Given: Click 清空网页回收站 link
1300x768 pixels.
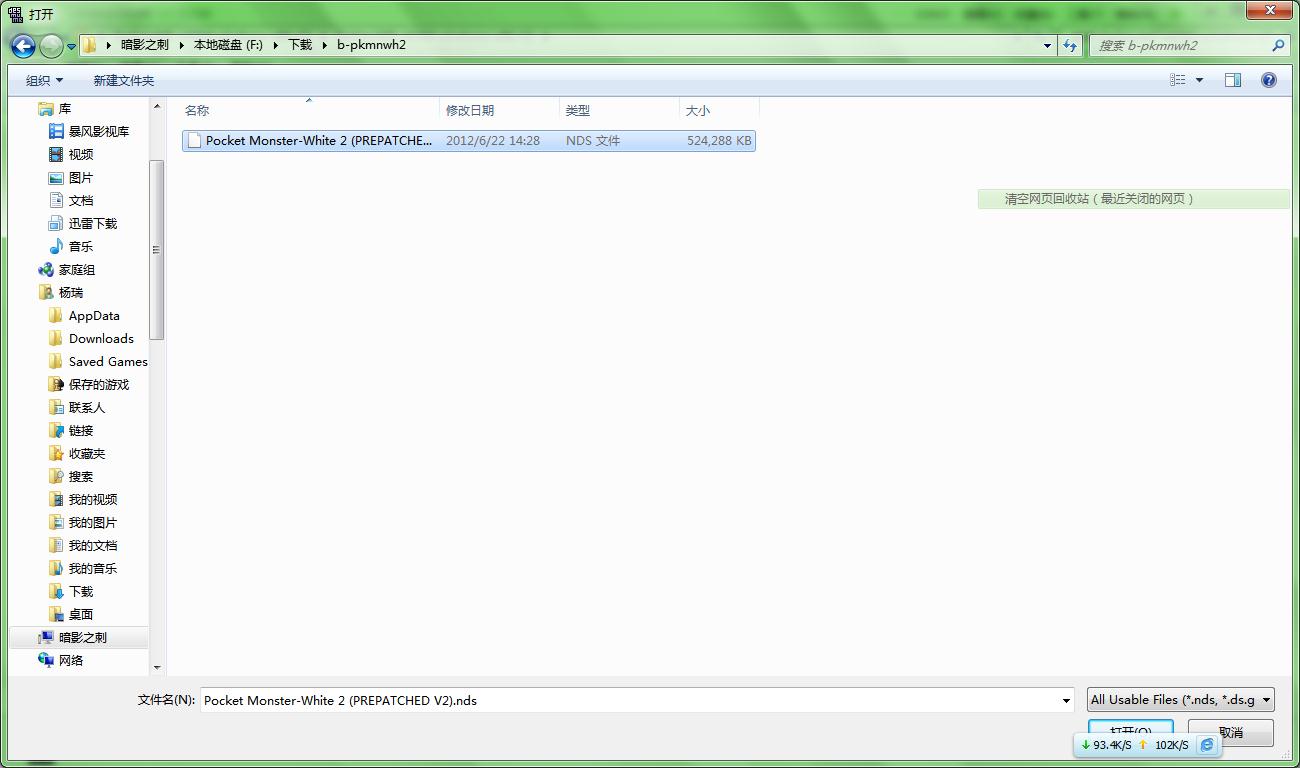Looking at the screenshot, I should tap(1099, 199).
